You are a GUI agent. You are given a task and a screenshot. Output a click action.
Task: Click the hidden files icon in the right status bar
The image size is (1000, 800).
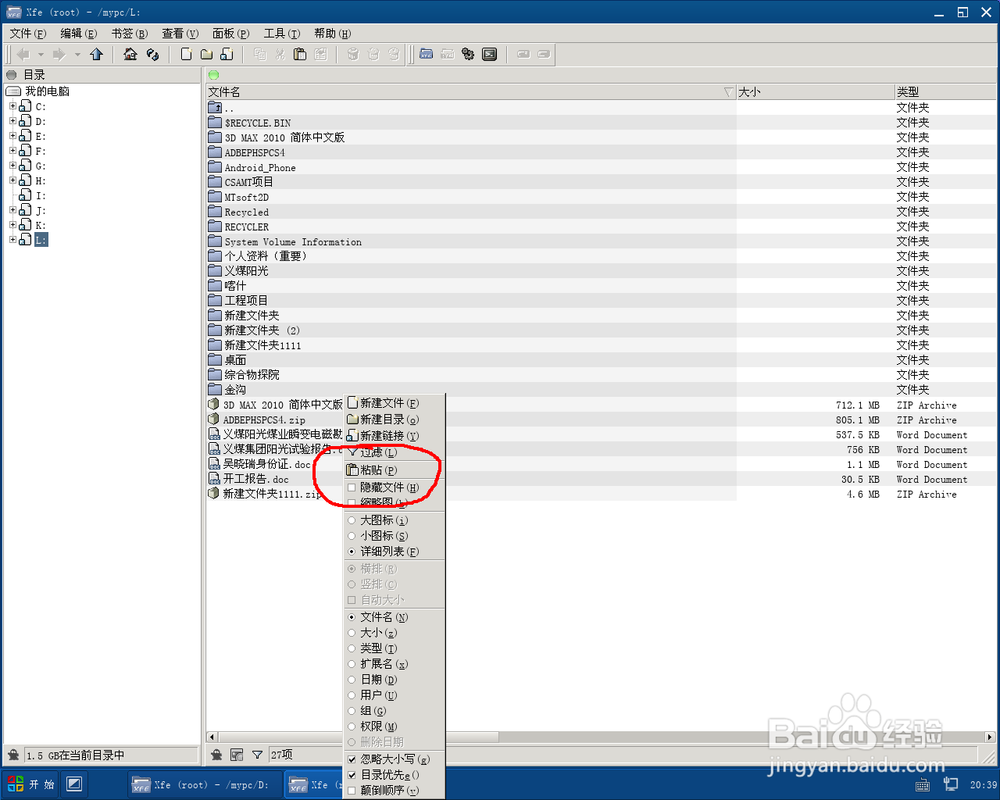tap(217, 755)
